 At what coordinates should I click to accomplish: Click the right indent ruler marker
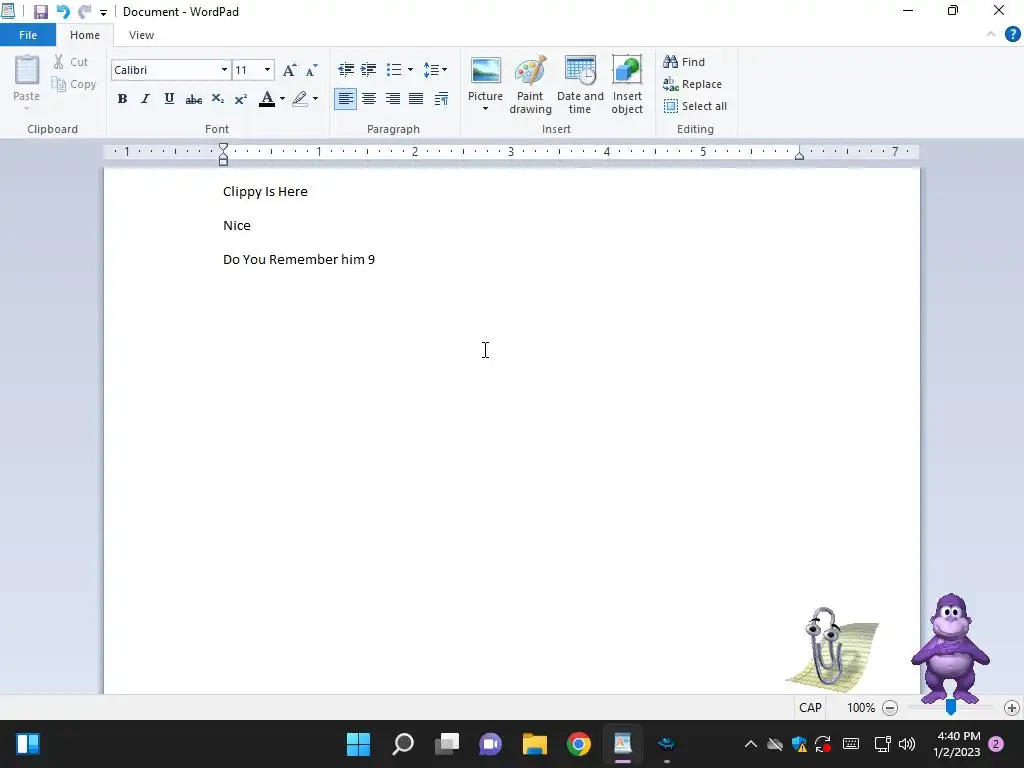(799, 155)
